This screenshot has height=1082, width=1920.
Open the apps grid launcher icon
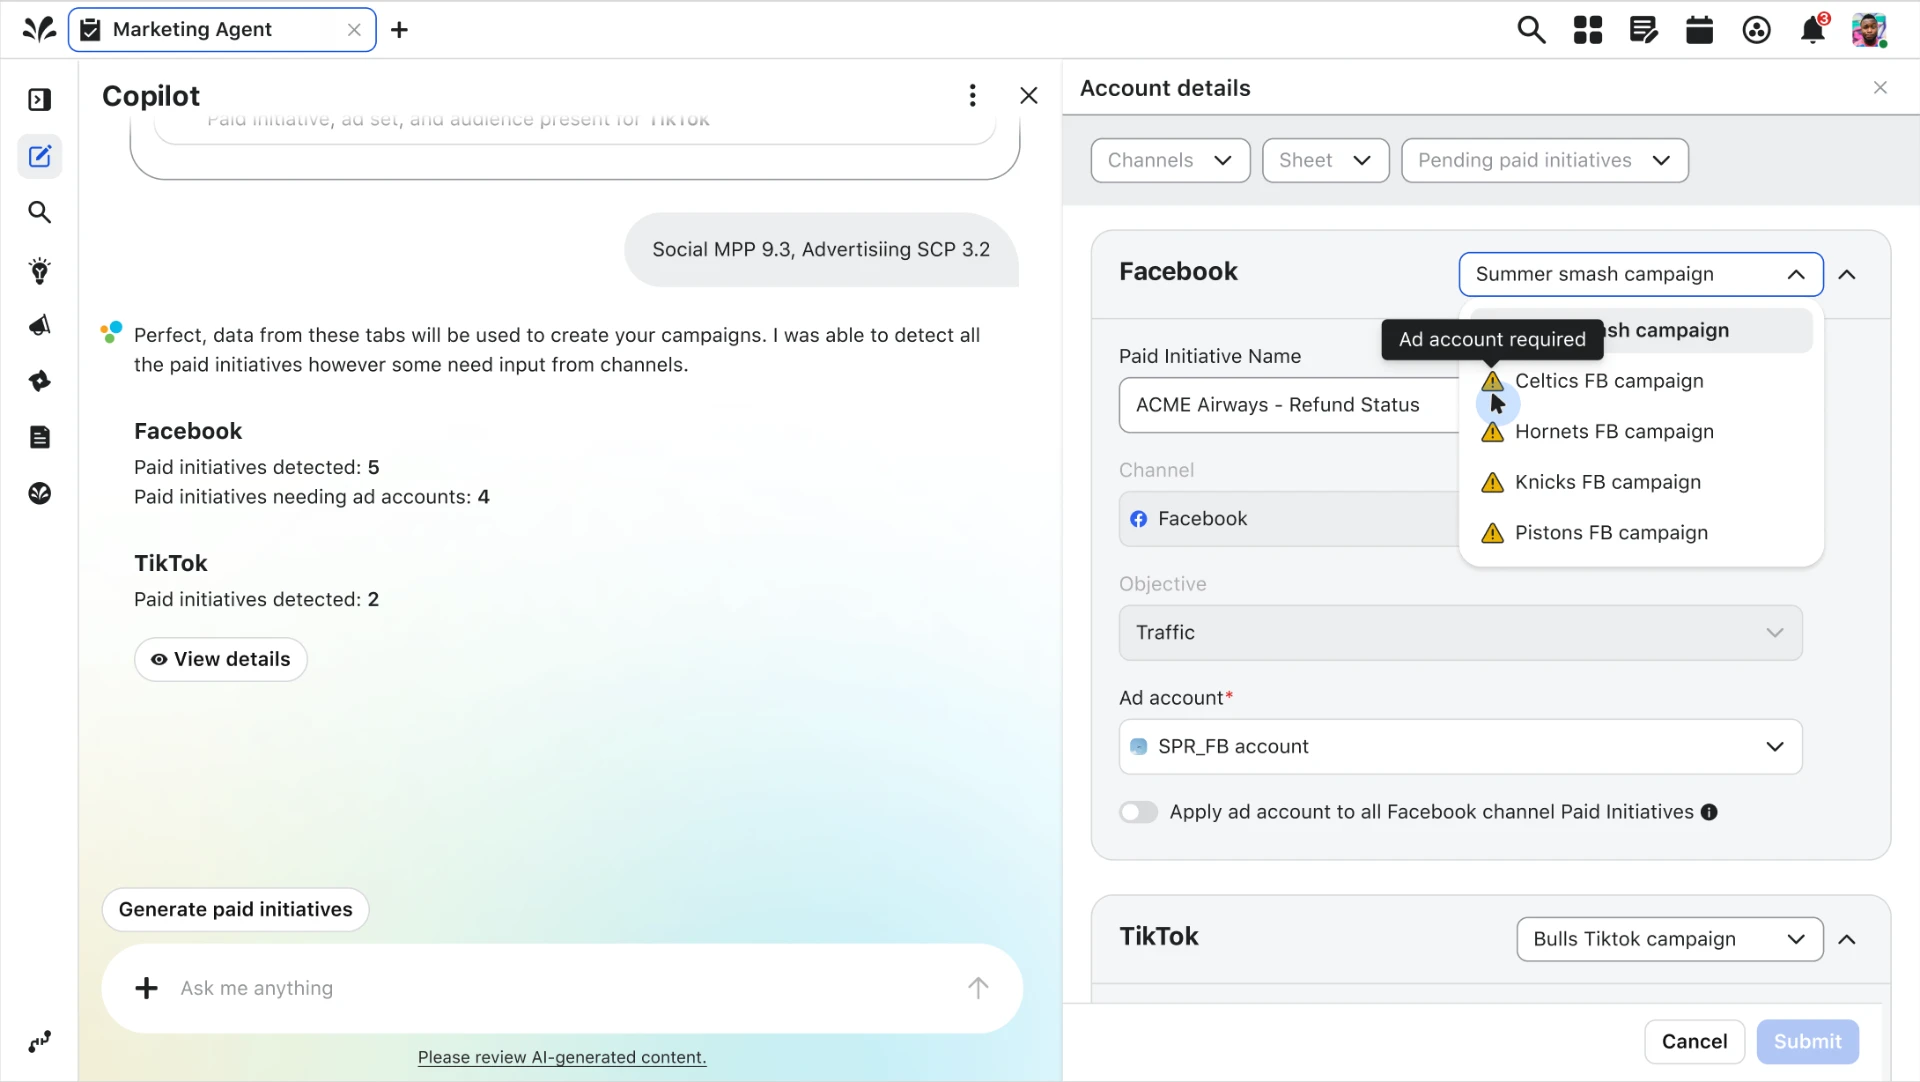(x=1587, y=30)
